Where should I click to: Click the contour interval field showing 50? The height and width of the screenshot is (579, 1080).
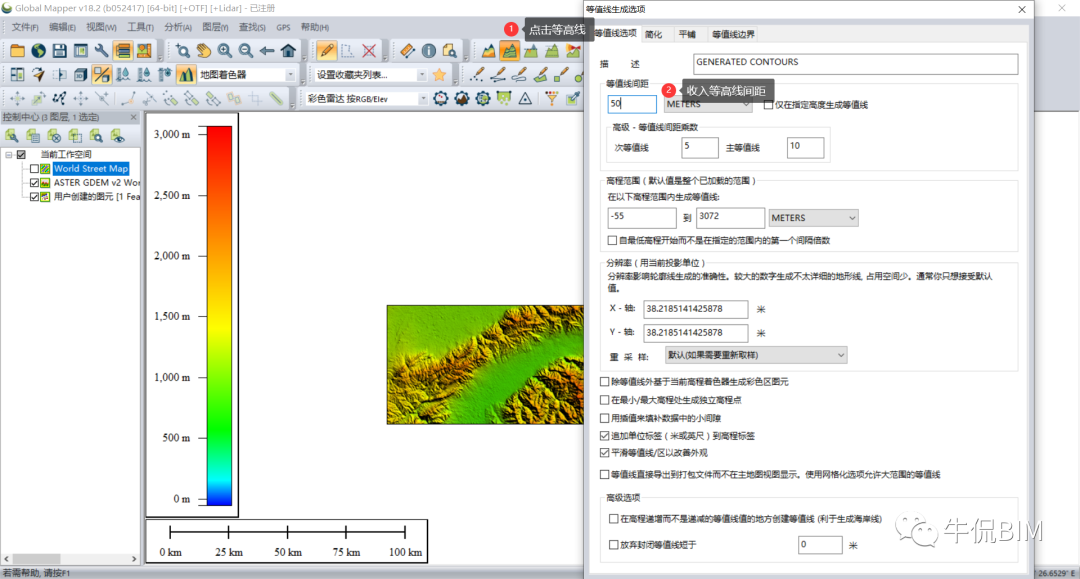click(x=632, y=104)
